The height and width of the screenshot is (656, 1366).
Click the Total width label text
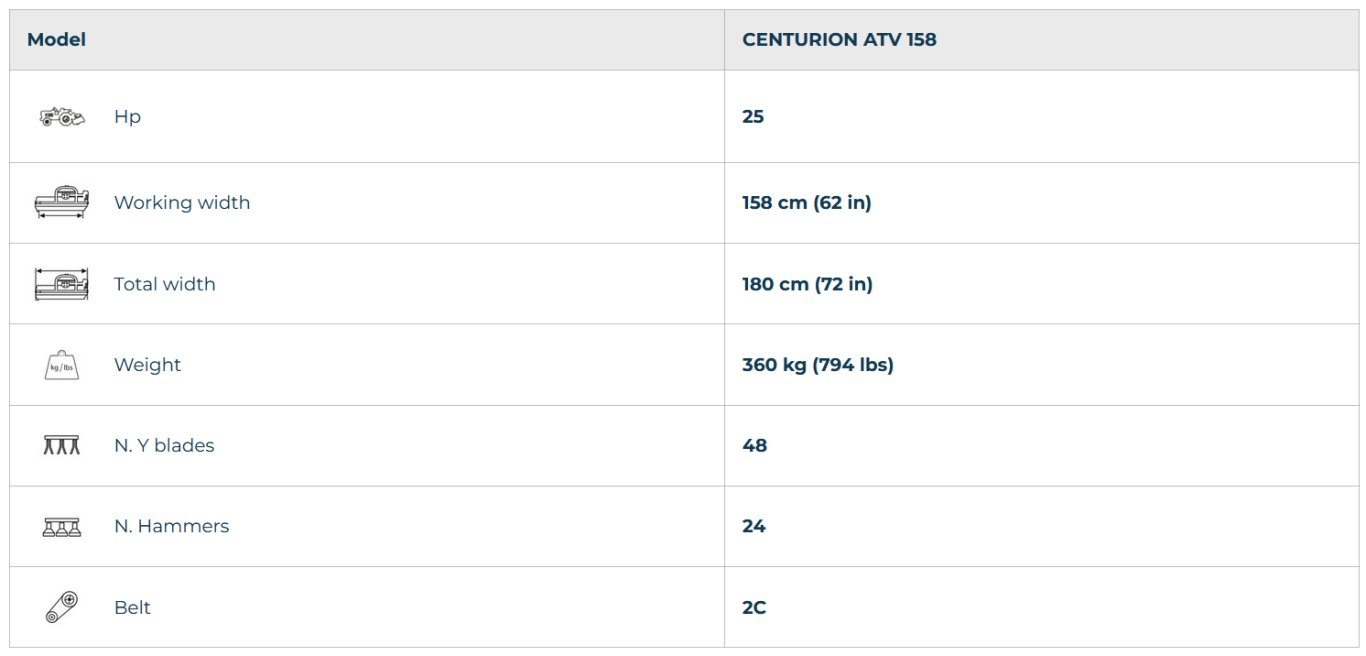164,284
